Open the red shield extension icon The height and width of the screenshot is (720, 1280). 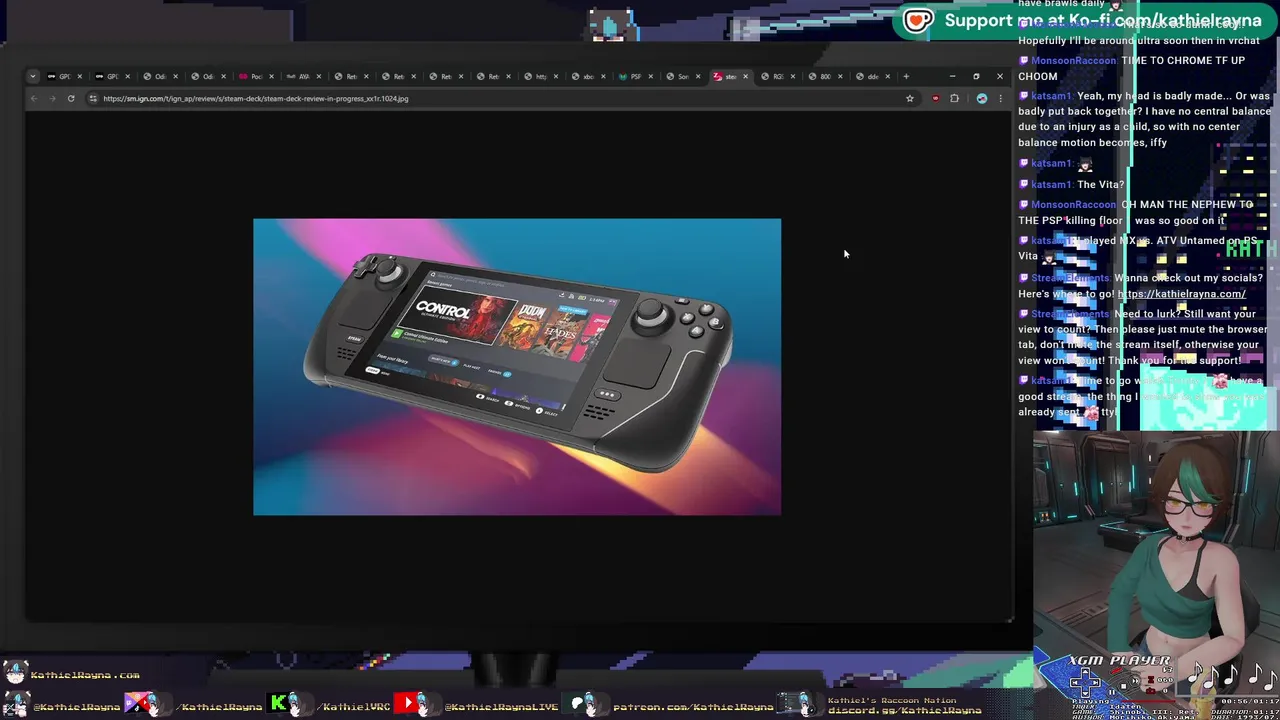(x=935, y=98)
